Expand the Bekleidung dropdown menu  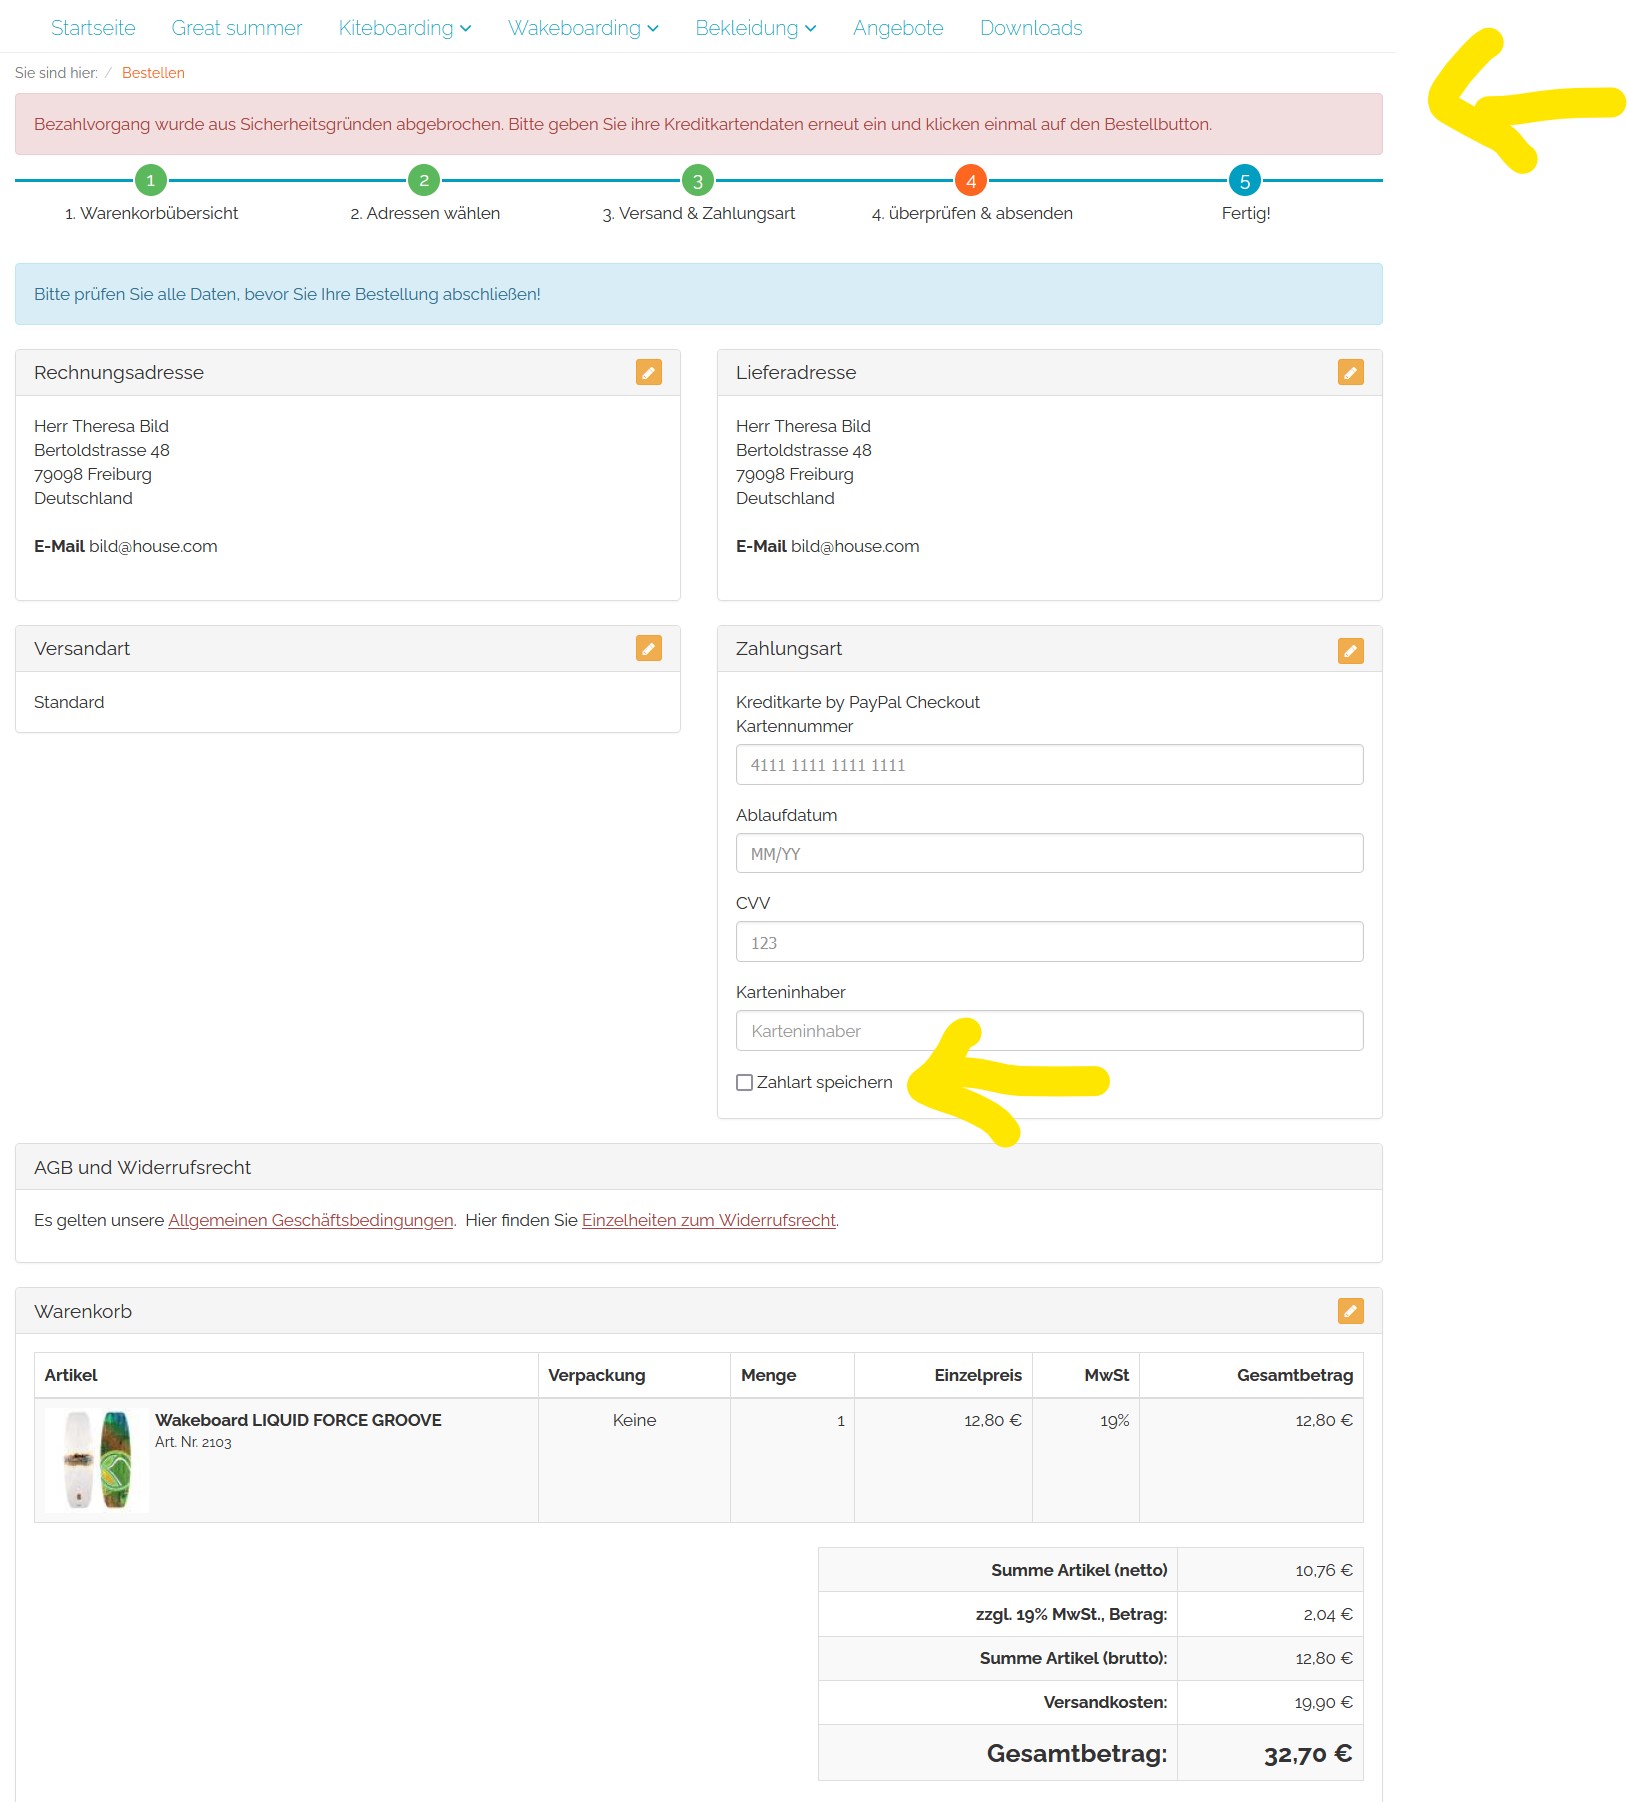point(755,28)
